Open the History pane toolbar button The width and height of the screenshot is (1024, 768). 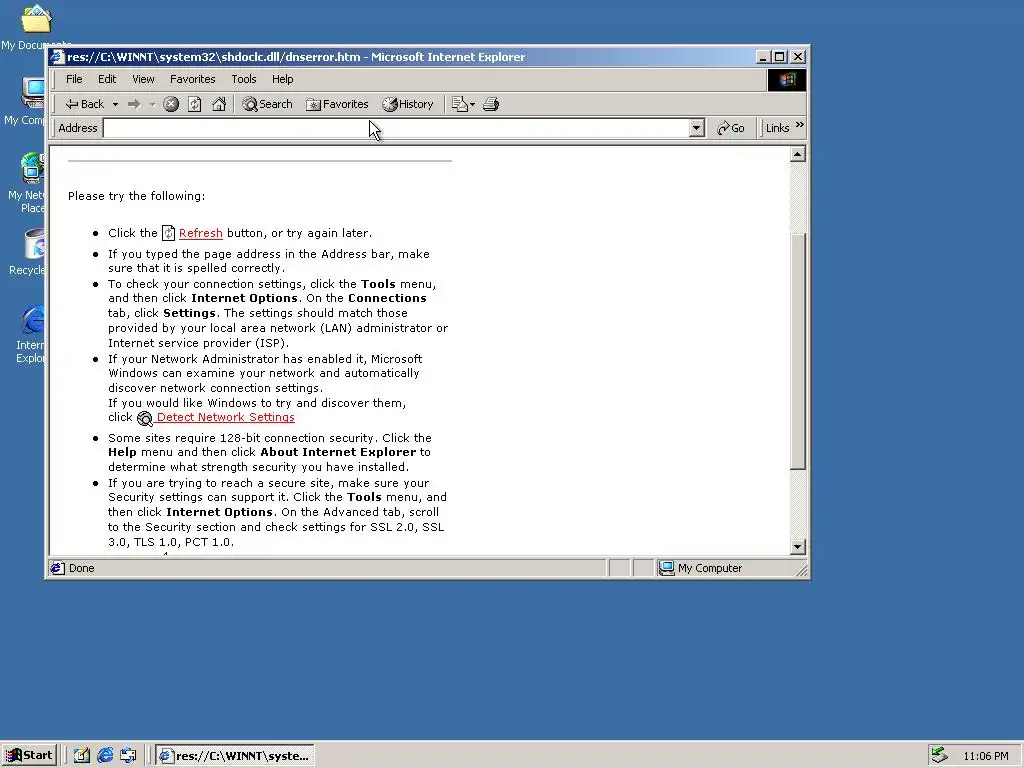pos(408,104)
